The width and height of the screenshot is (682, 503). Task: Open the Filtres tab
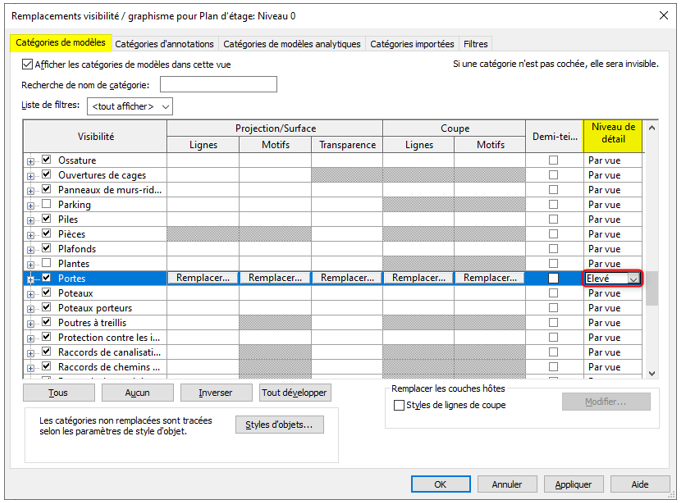coord(475,44)
